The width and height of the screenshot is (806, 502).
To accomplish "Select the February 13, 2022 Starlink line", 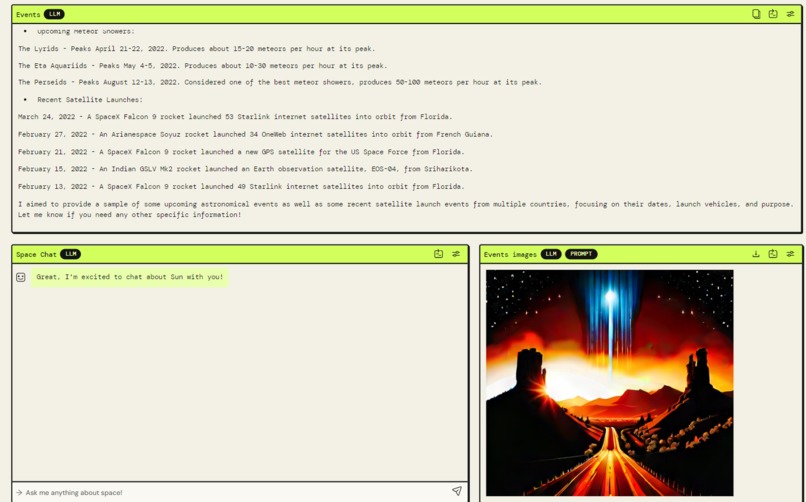I will pos(241,187).
